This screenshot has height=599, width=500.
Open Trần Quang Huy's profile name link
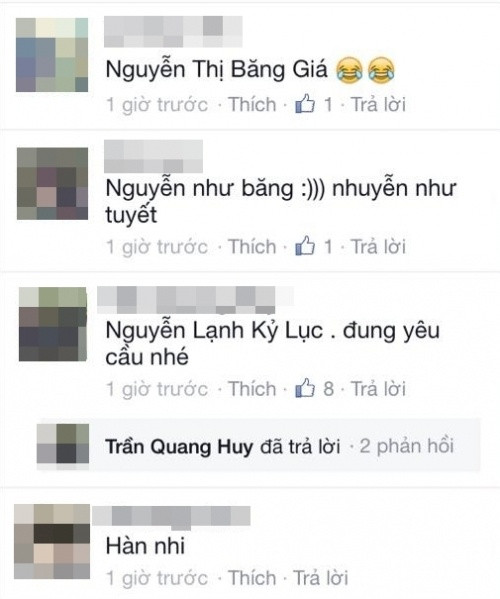[x=179, y=446]
